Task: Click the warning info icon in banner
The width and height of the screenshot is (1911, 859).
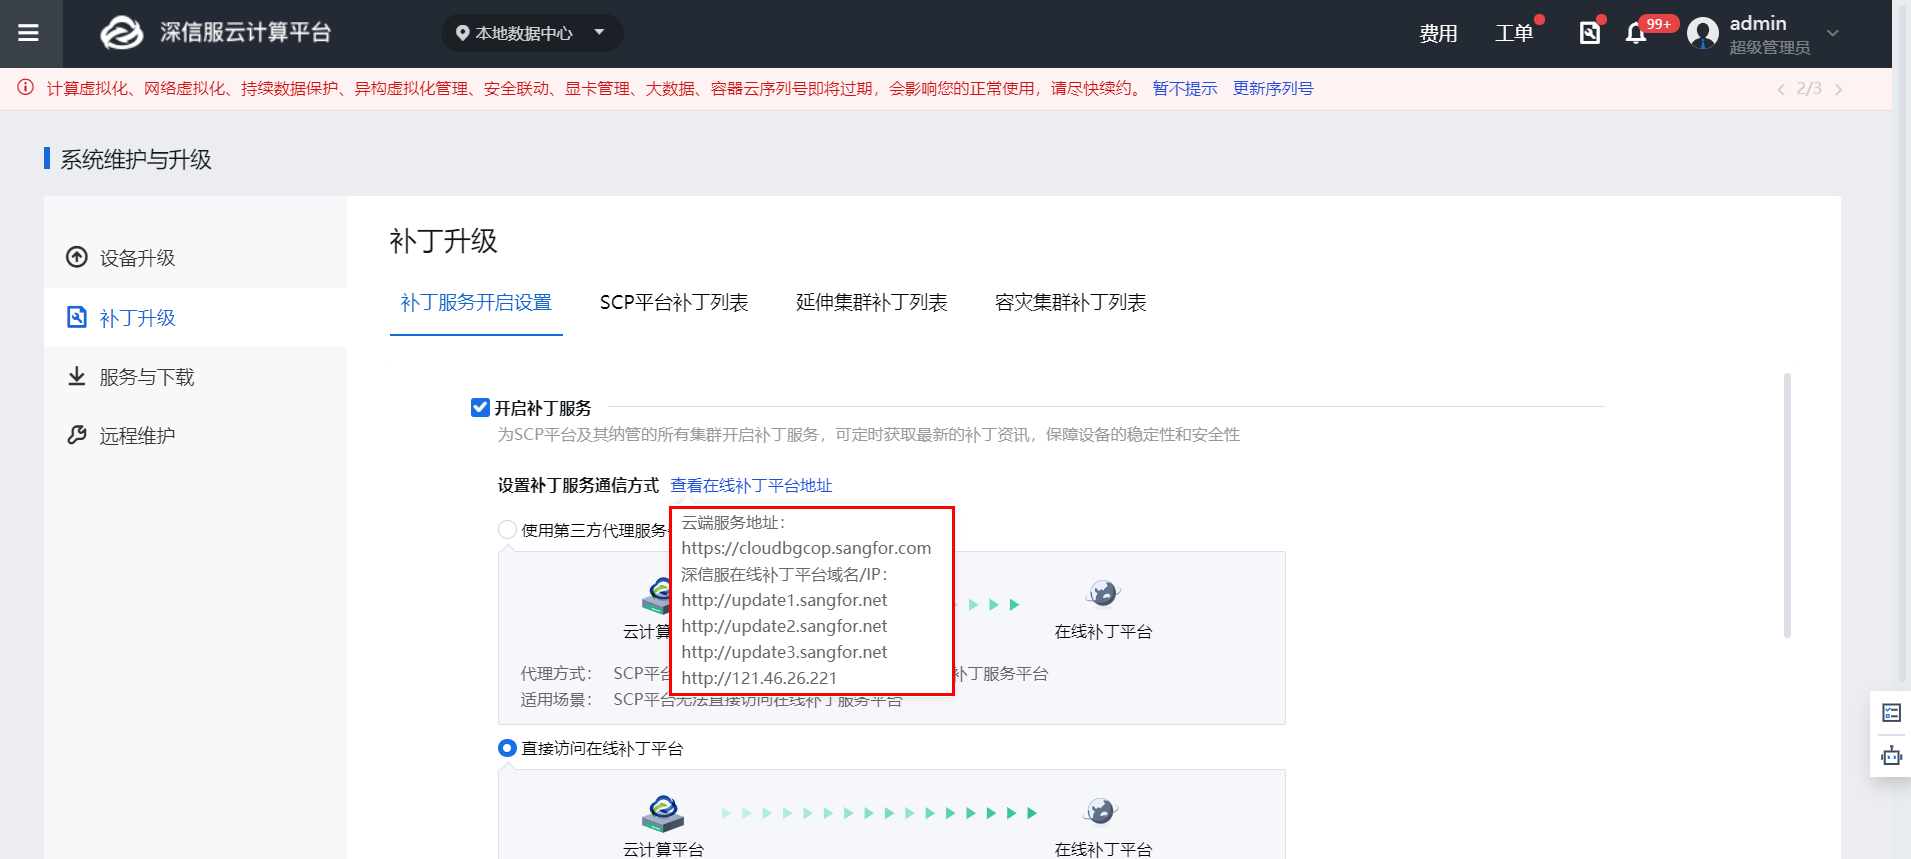Action: tap(26, 88)
